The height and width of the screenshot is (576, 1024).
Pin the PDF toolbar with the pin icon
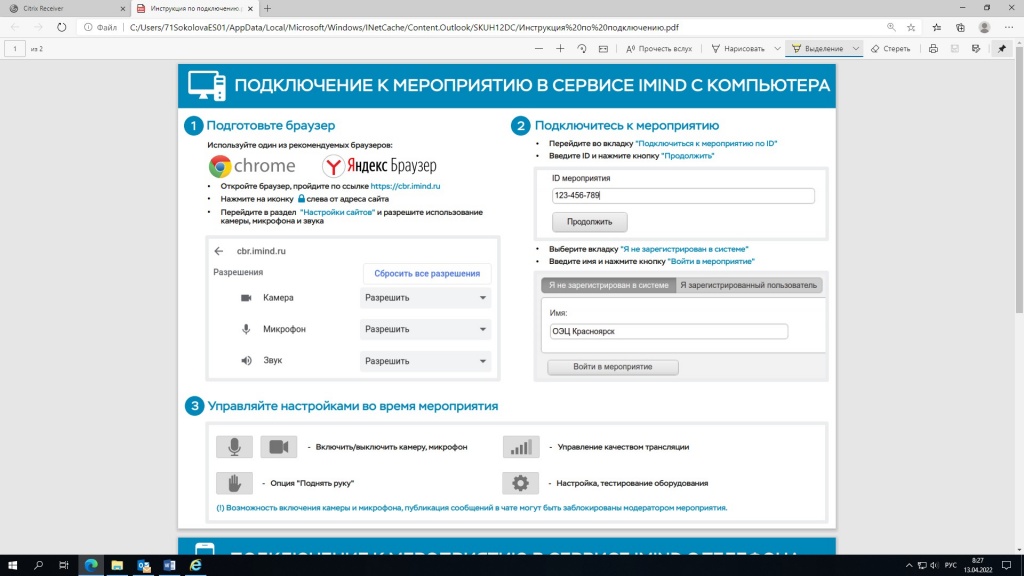tap(1002, 48)
